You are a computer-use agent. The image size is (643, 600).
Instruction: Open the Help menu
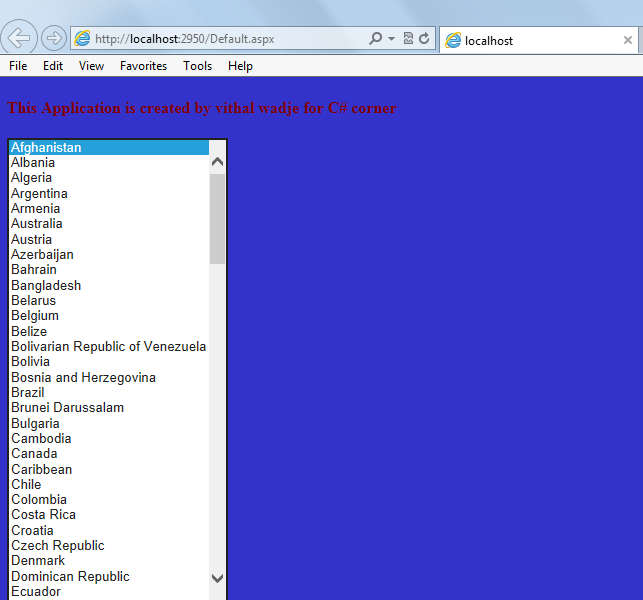[x=240, y=66]
